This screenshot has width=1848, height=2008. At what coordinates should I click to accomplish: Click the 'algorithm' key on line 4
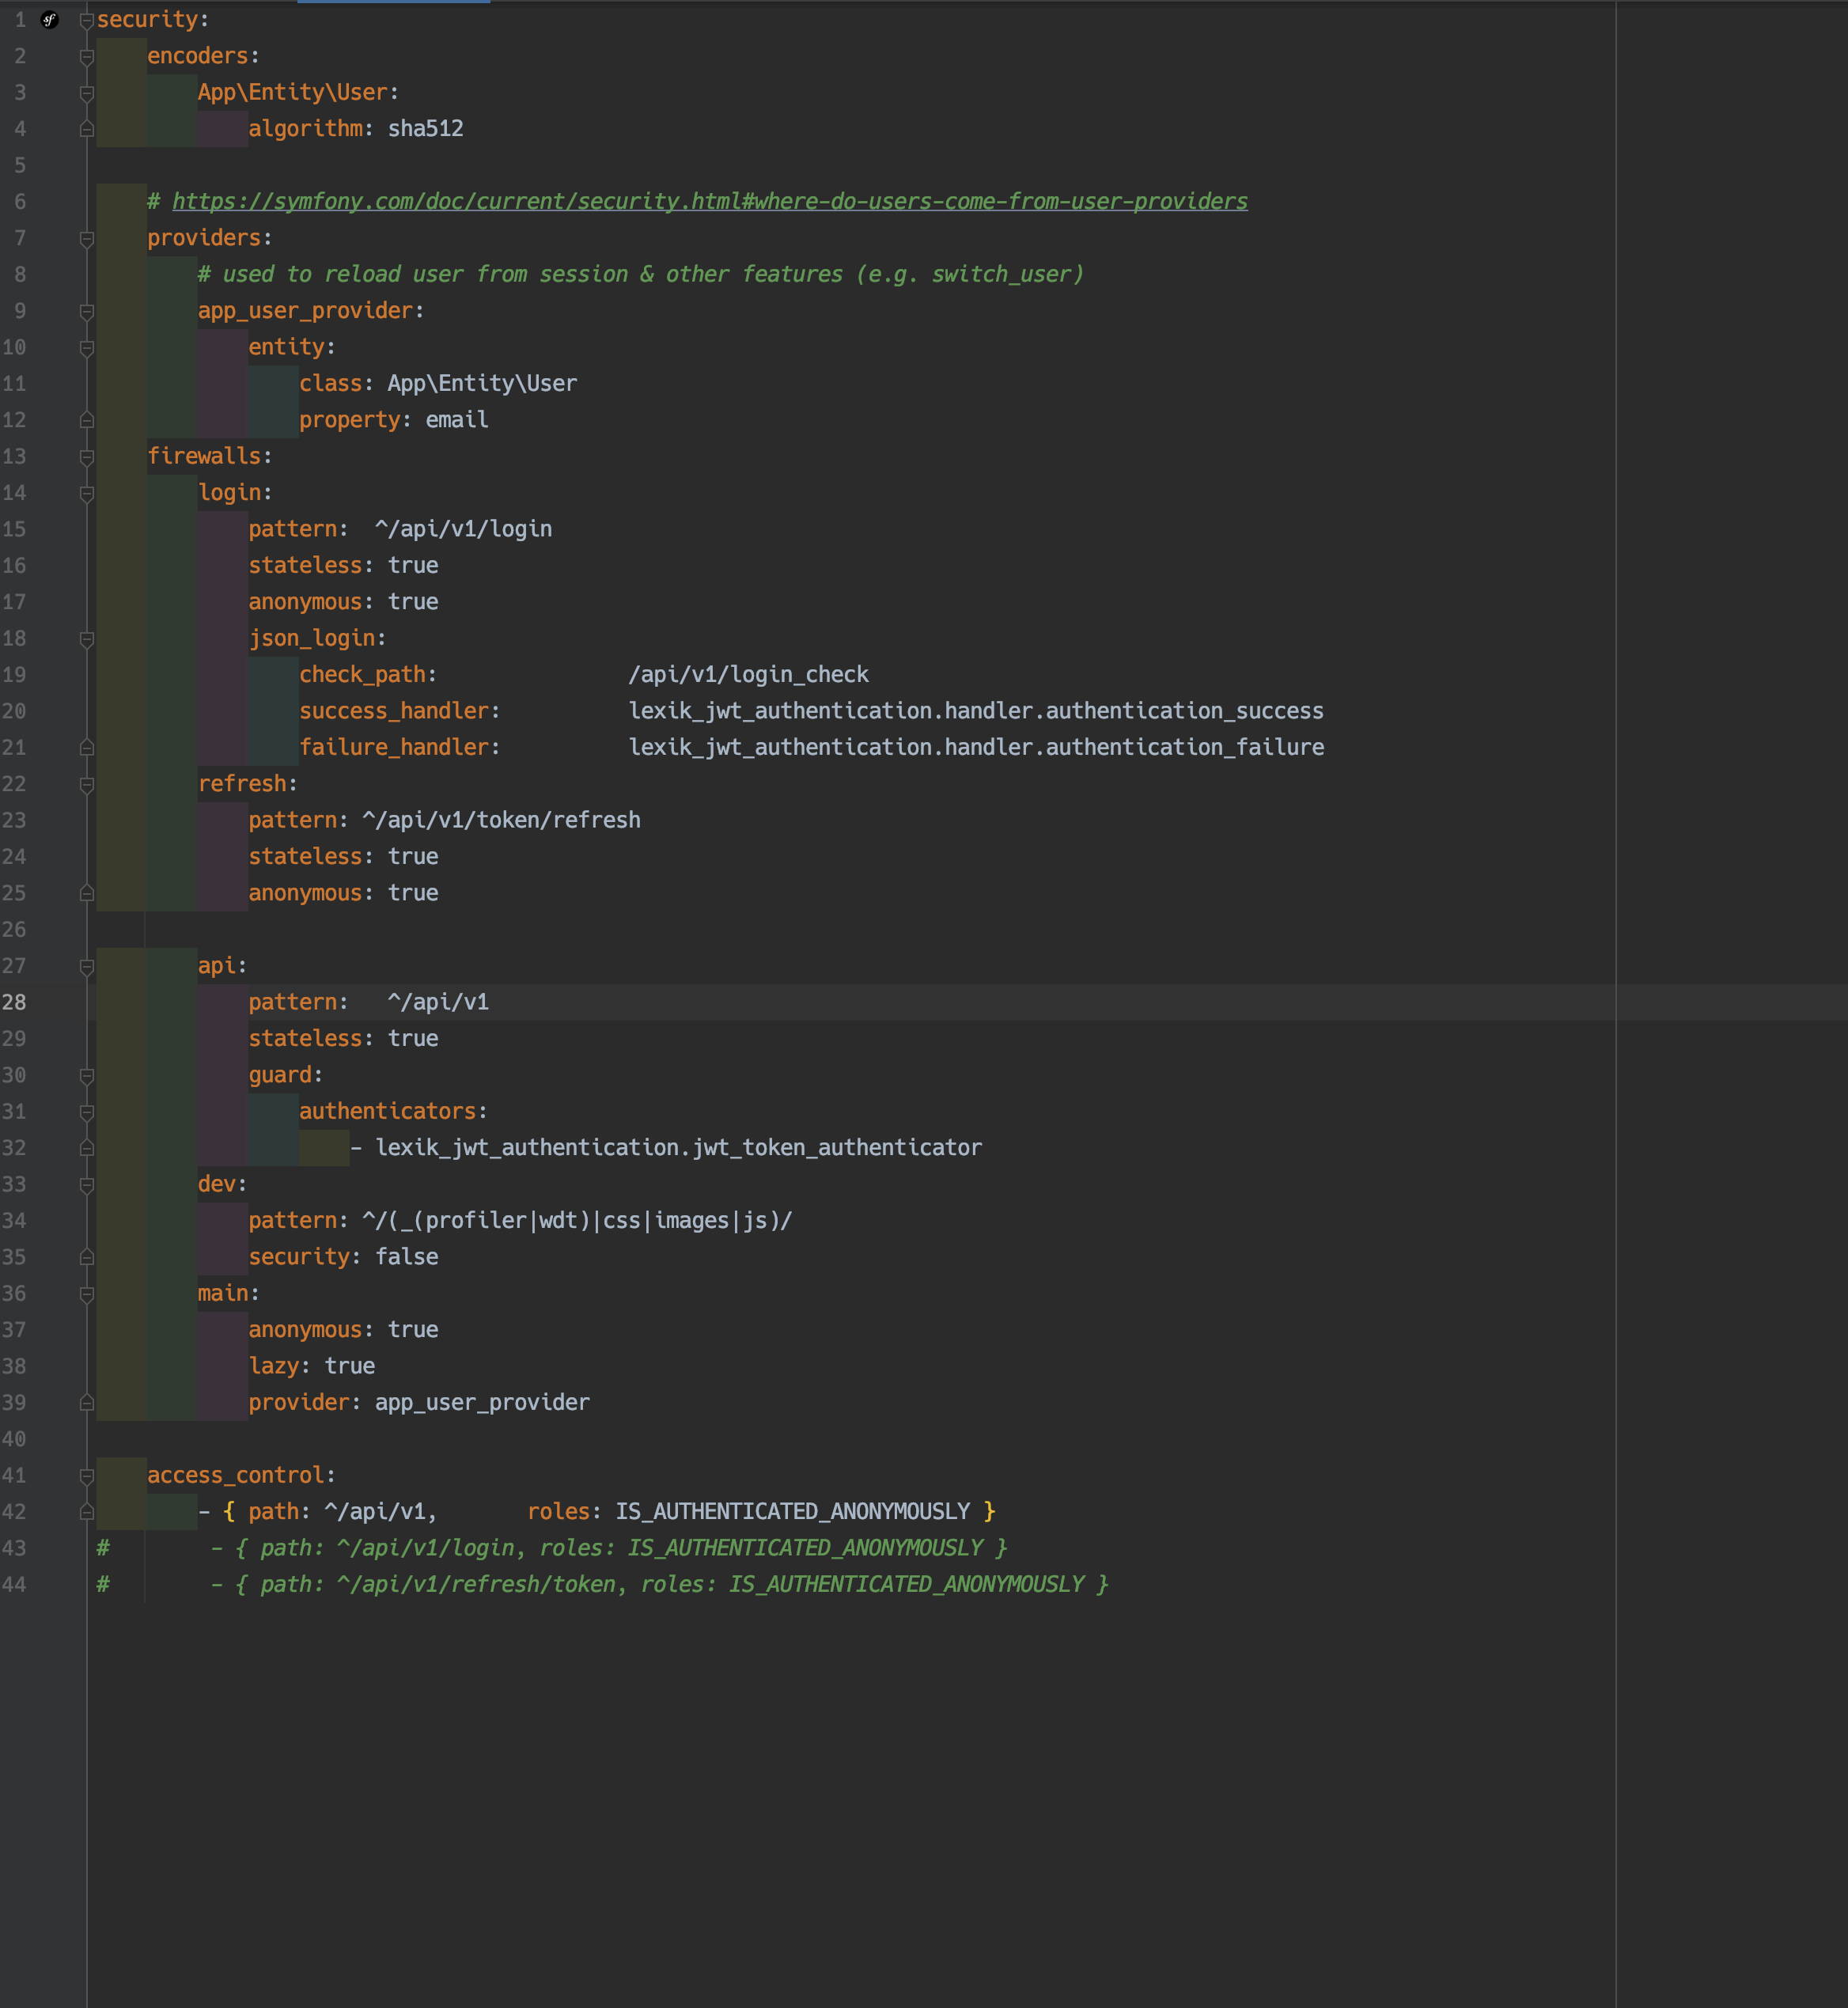click(305, 128)
